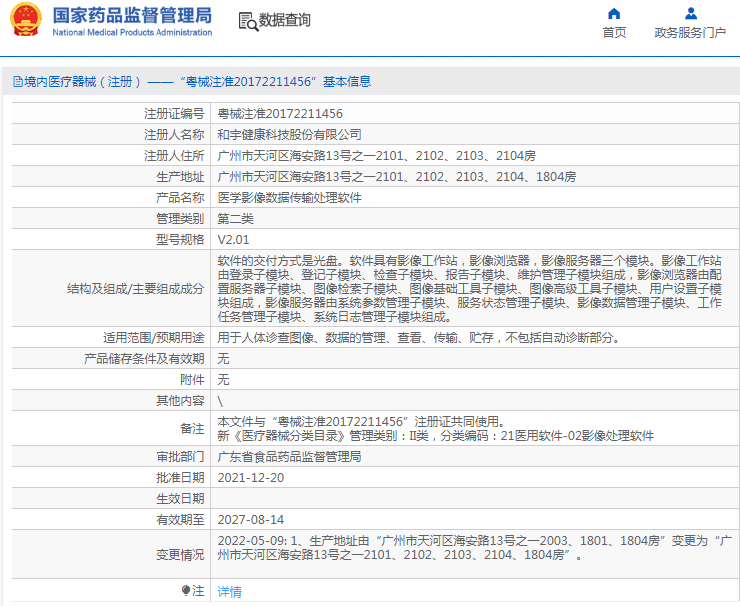This screenshot has height=606, width=740.
Task: Click the 生效日期 row label
Action: [x=180, y=498]
